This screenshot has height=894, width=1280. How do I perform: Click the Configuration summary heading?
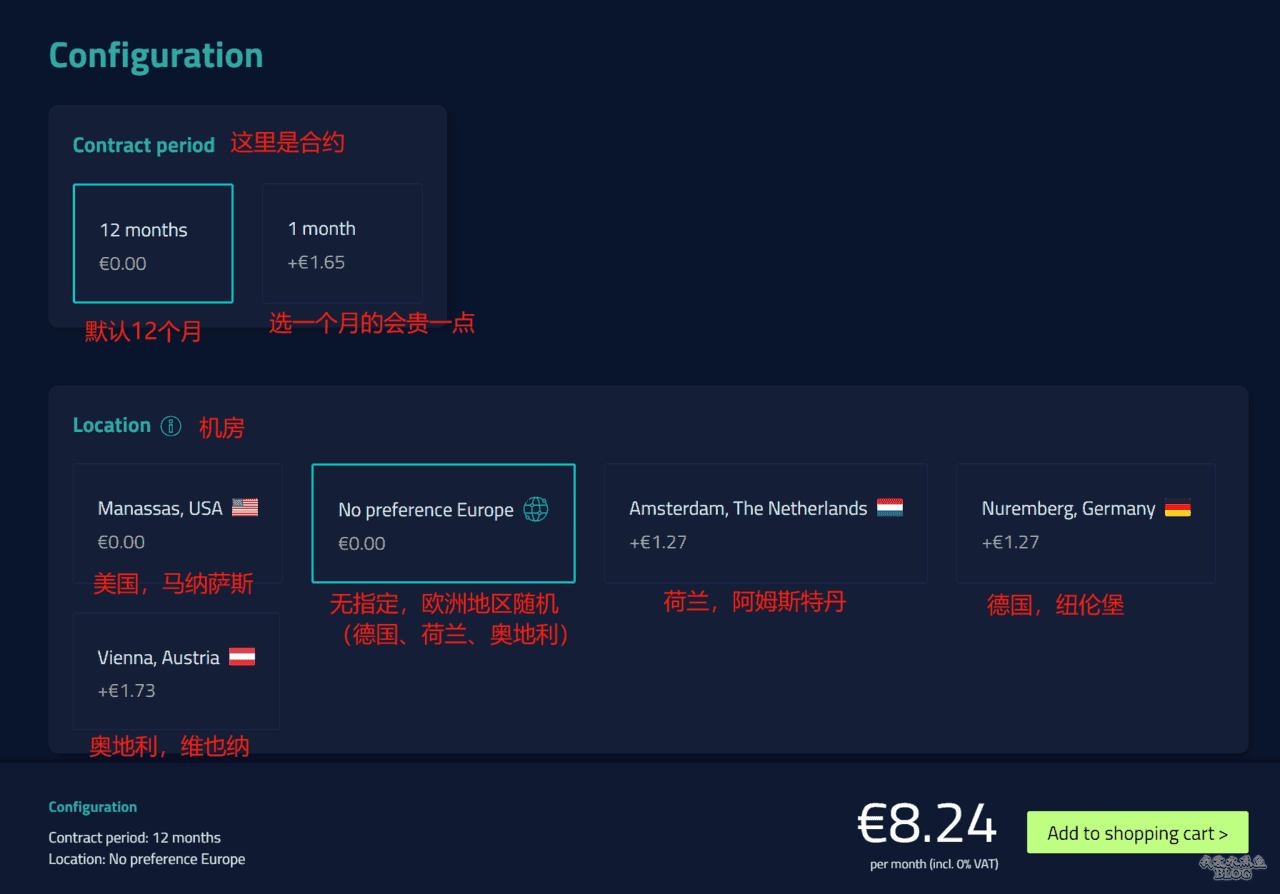click(x=93, y=807)
